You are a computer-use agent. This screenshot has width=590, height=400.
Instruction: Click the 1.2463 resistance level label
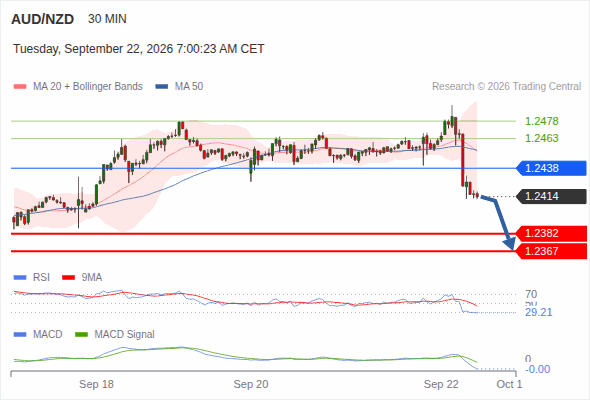point(541,138)
